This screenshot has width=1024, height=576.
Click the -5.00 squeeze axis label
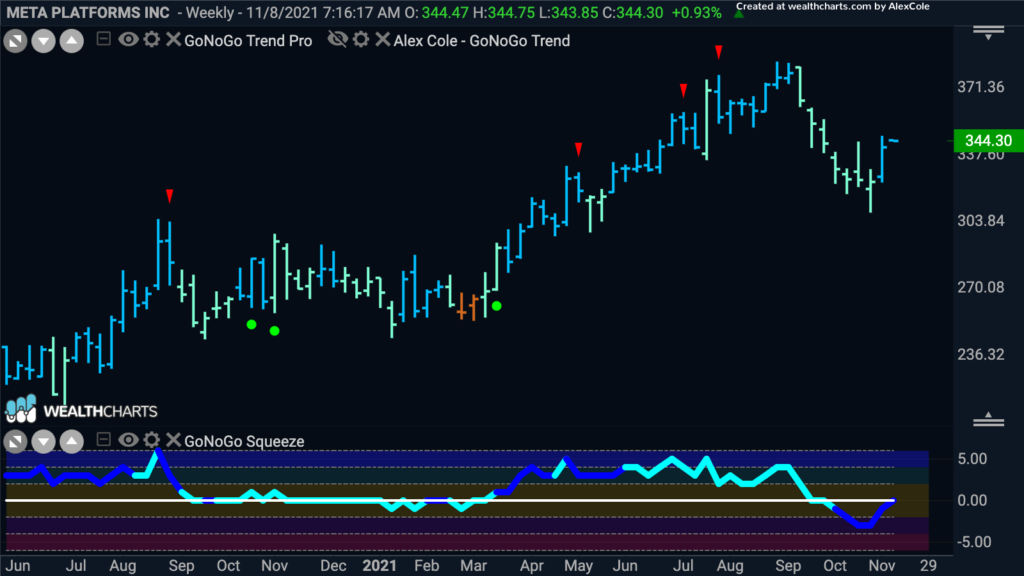pyautogui.click(x=972, y=542)
